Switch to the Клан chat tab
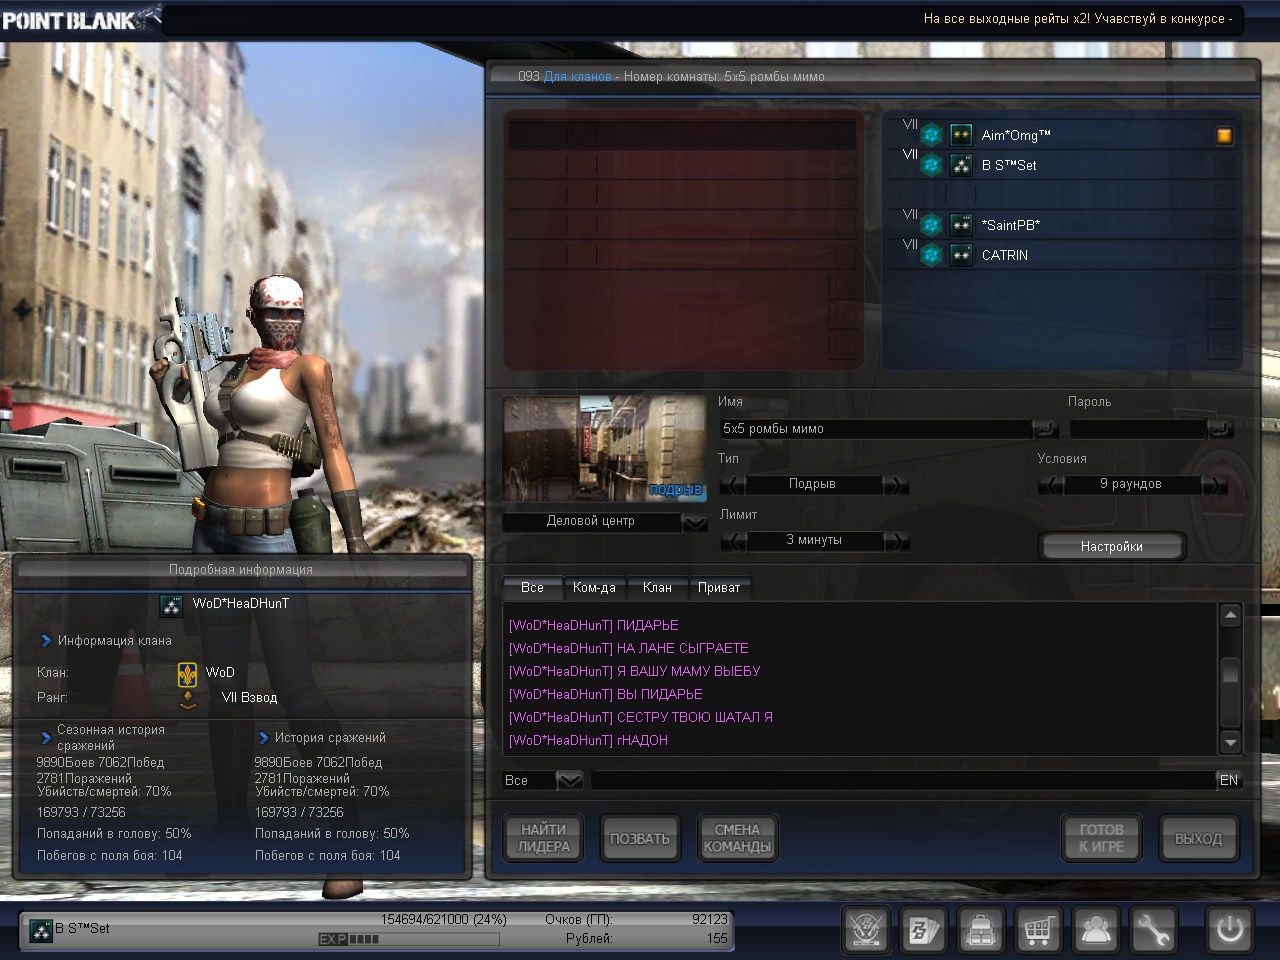Viewport: 1280px width, 960px height. pos(656,588)
